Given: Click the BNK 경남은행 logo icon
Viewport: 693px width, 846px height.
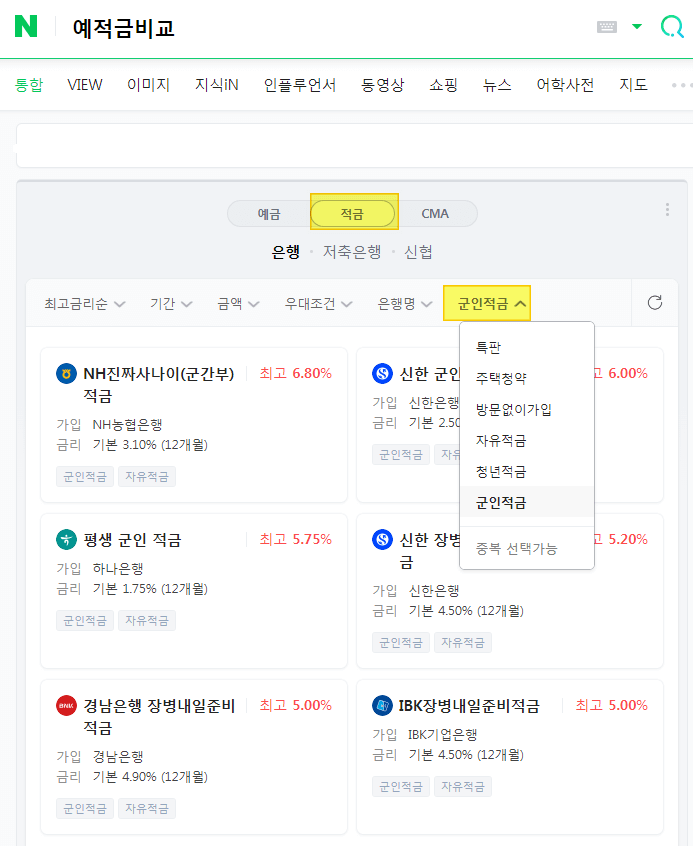Looking at the screenshot, I should point(66,706).
